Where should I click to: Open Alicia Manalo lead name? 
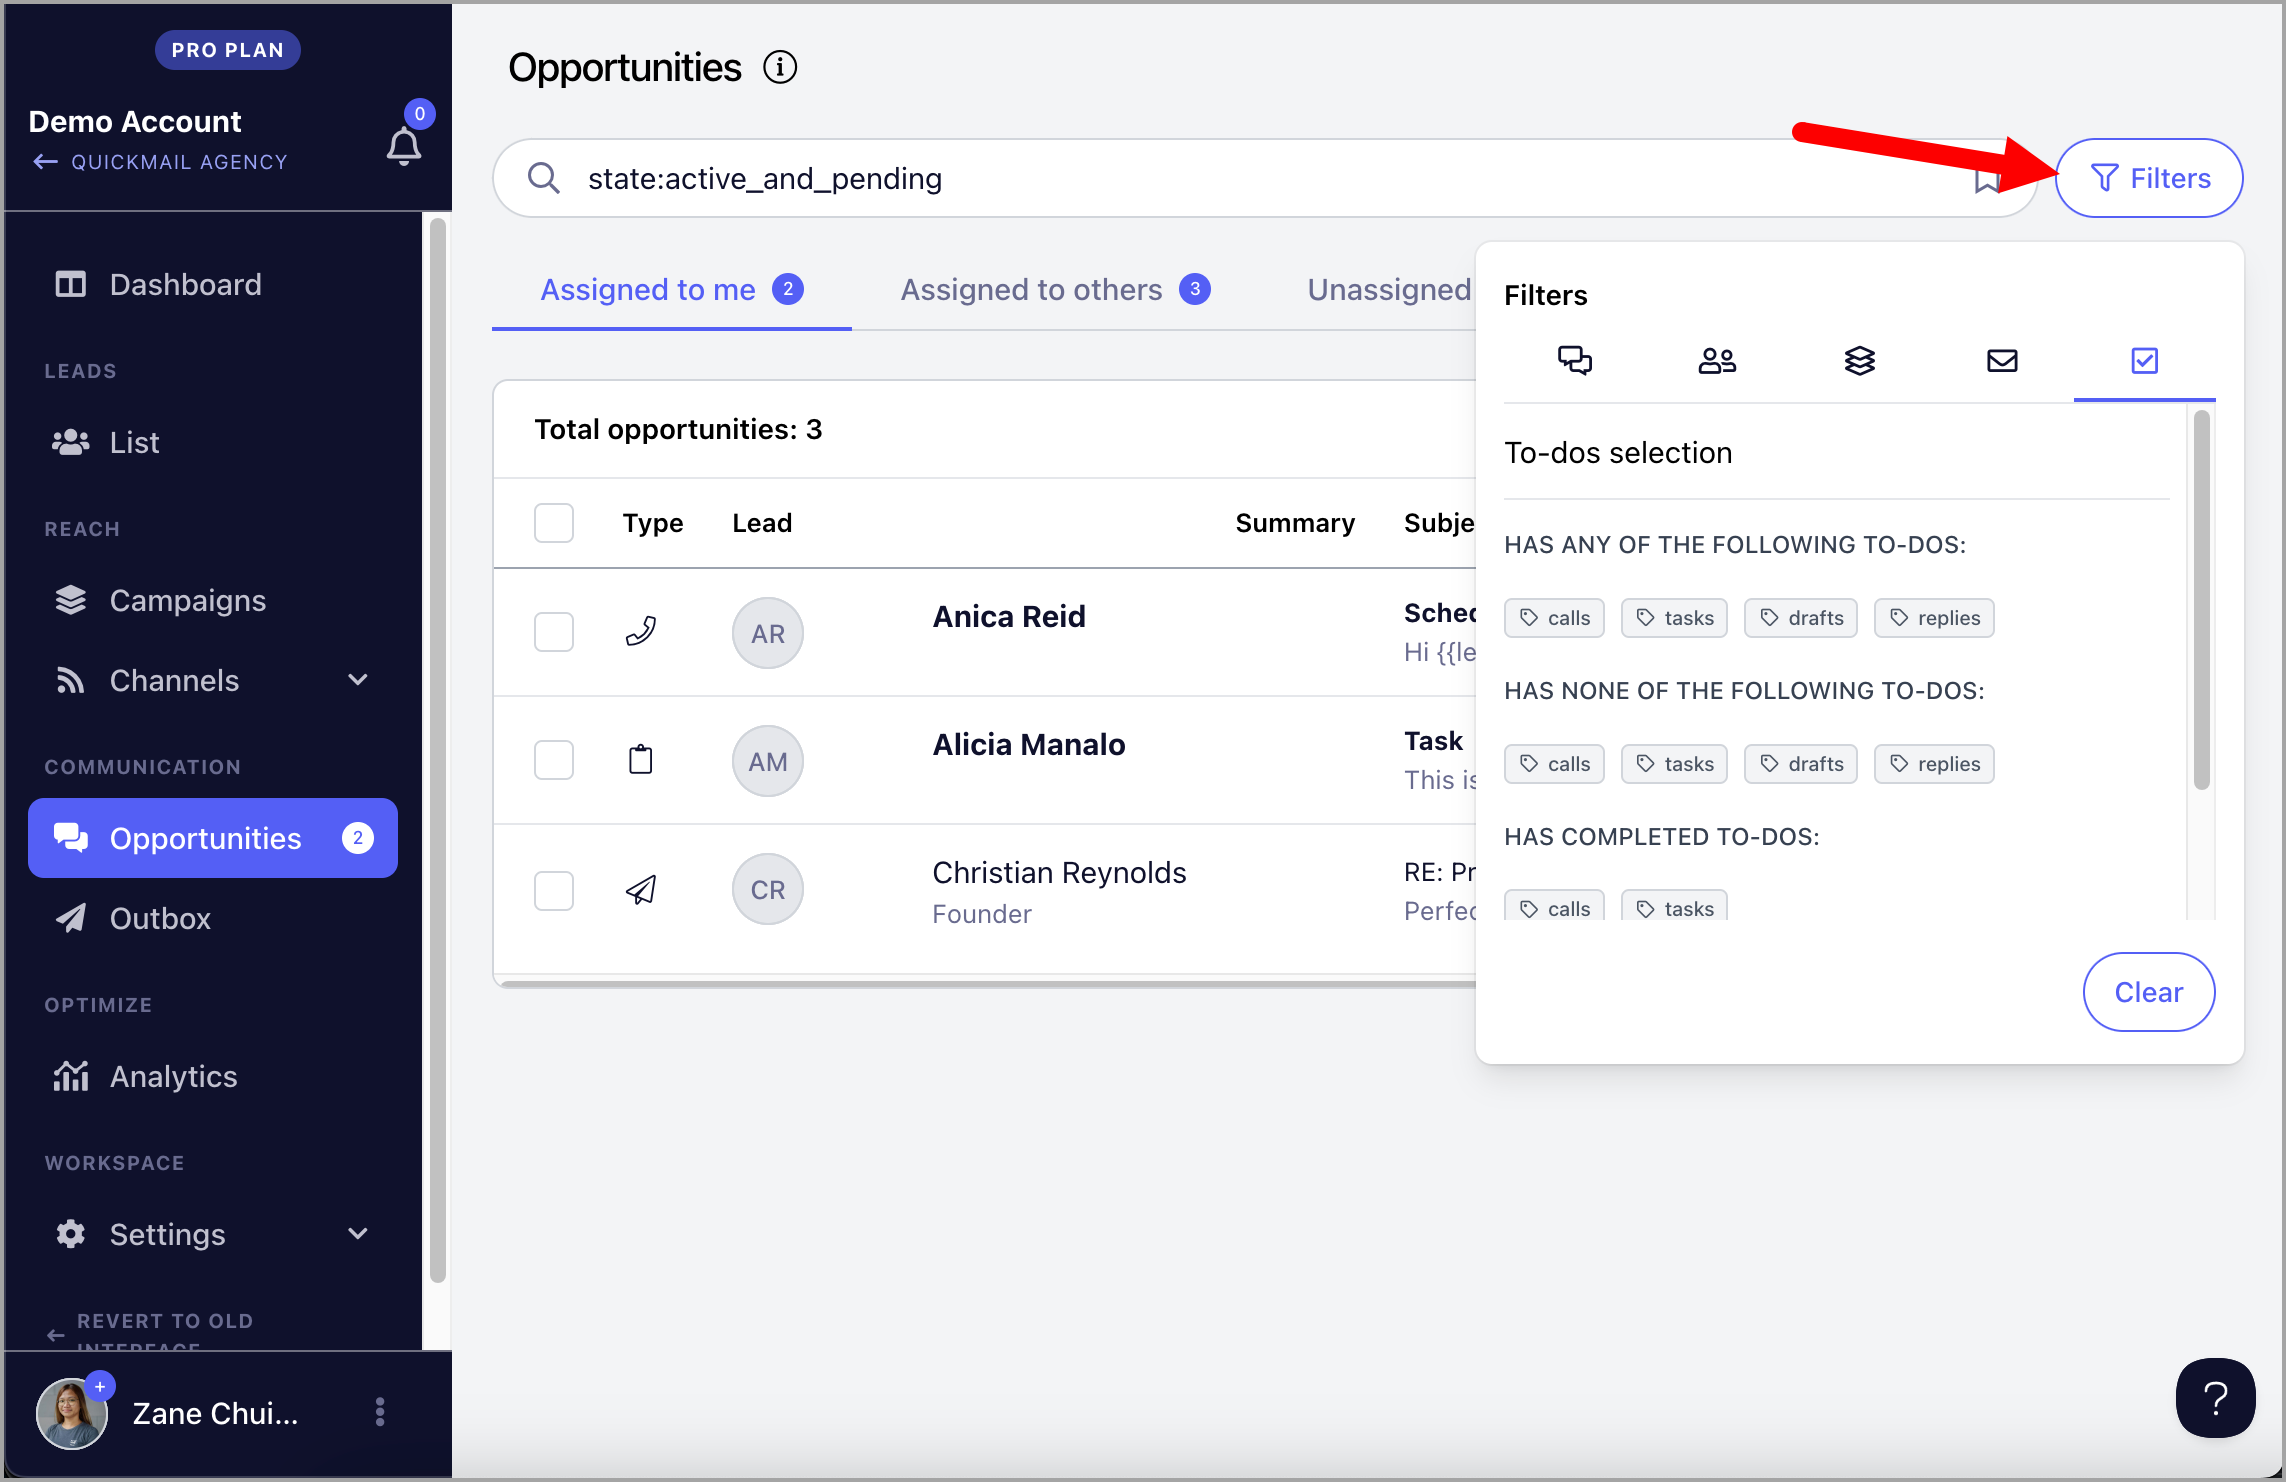[1029, 745]
